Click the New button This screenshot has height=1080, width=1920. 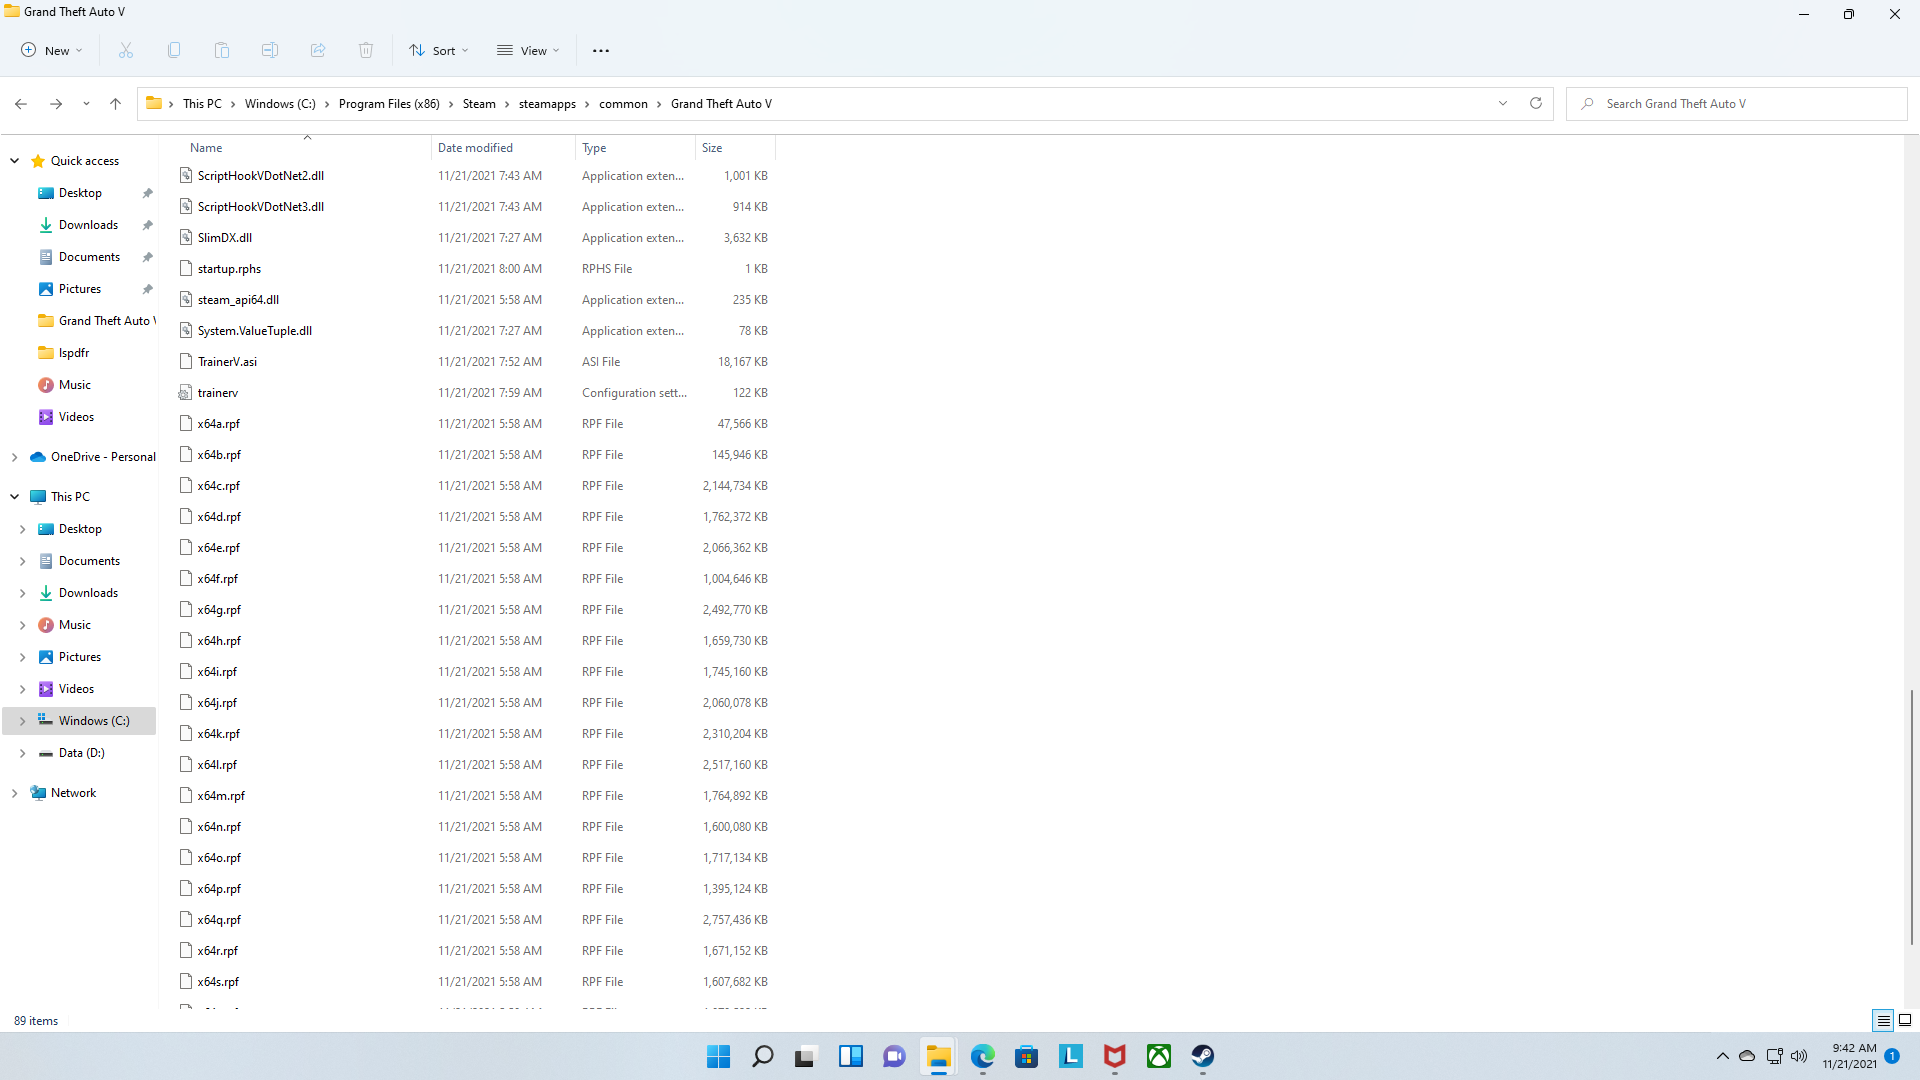click(52, 50)
